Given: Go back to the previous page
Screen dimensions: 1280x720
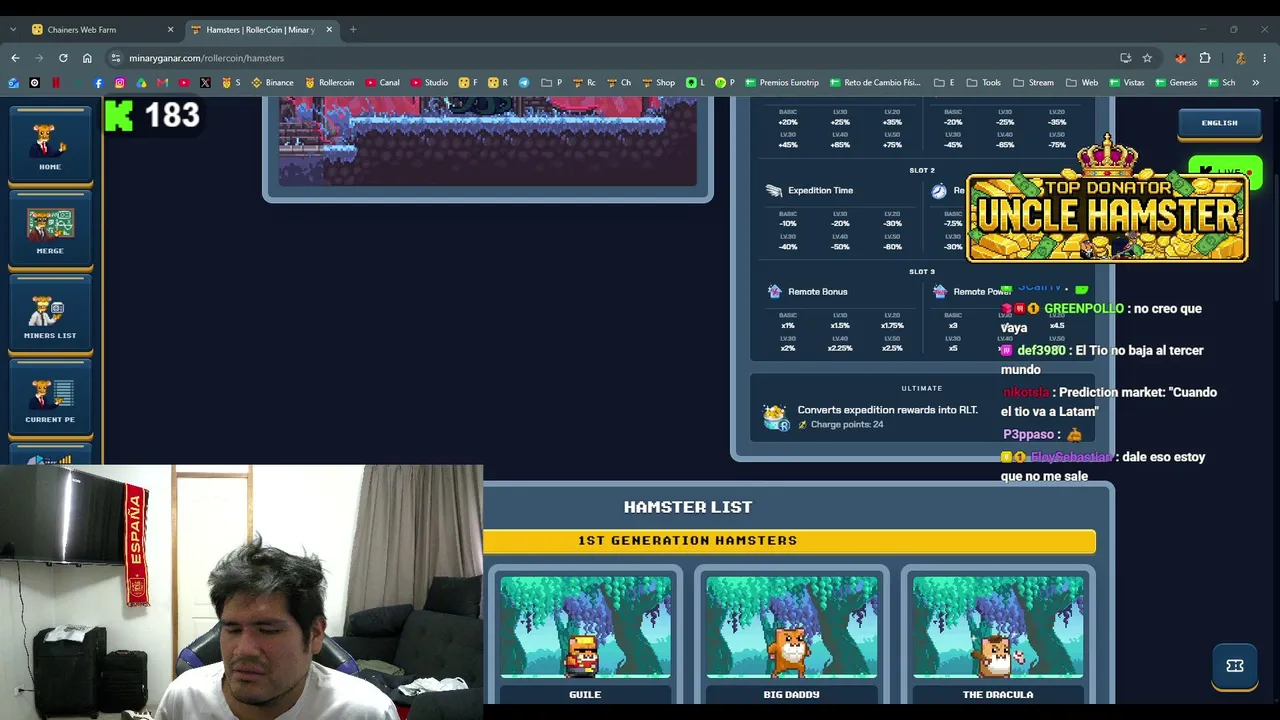Looking at the screenshot, I should tap(15, 58).
